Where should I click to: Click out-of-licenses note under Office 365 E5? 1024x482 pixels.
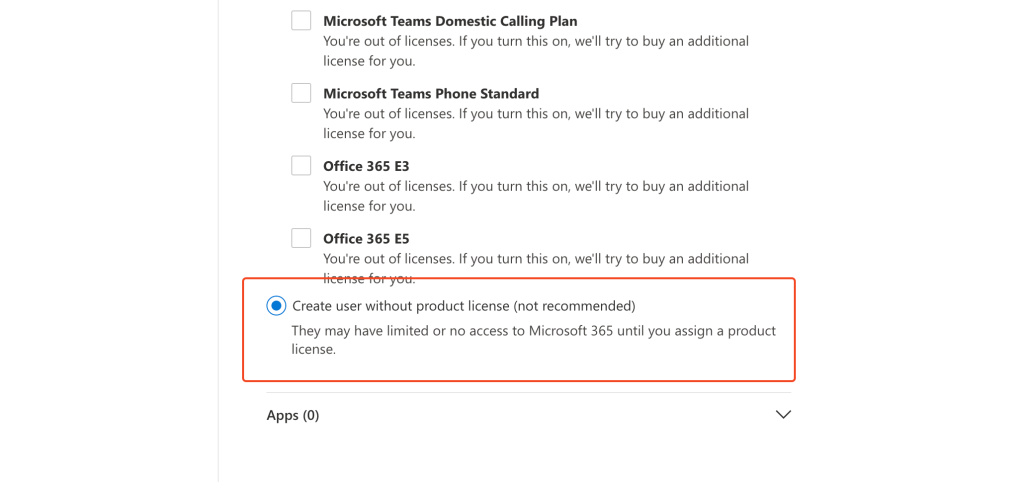click(535, 259)
